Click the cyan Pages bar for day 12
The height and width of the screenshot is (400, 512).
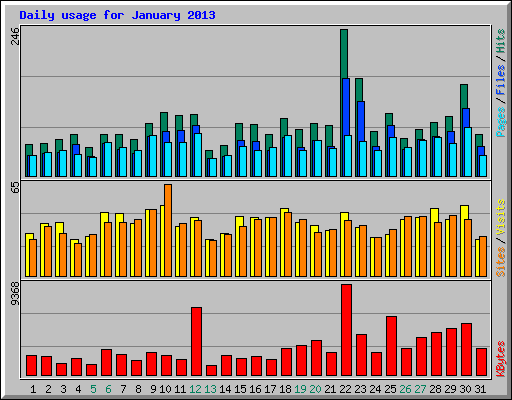[198, 155]
